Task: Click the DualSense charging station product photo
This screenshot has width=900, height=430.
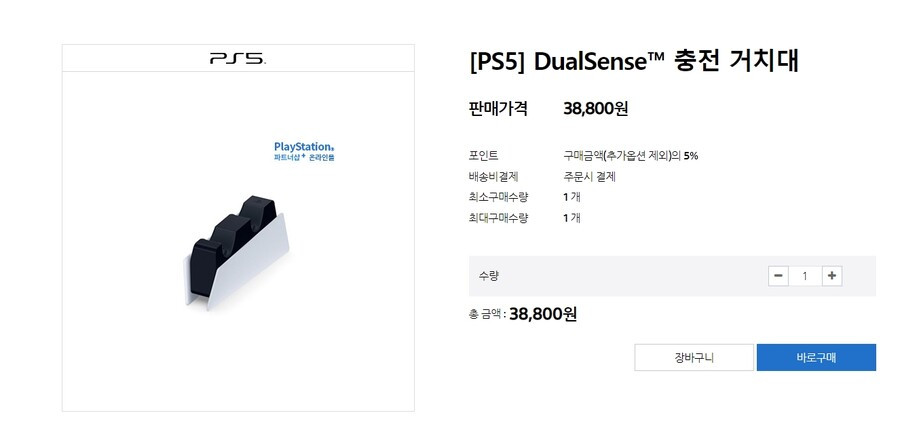Action: click(x=236, y=251)
